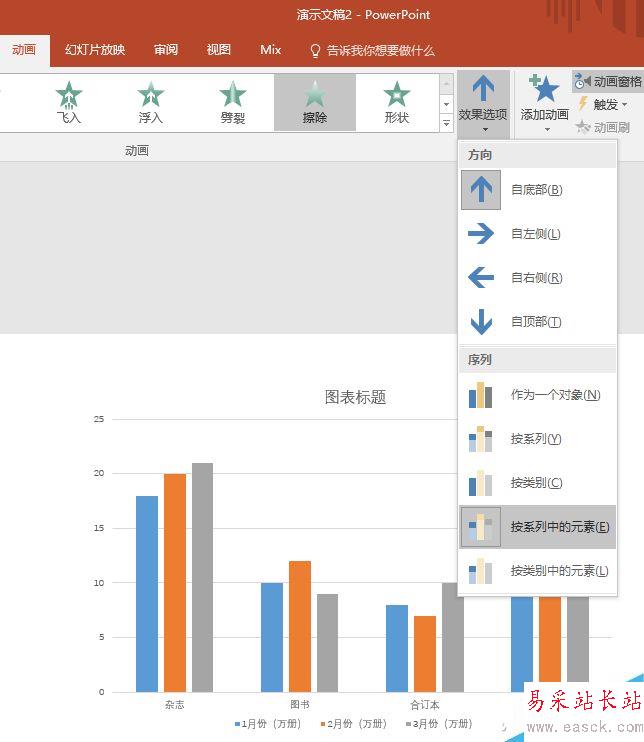Select sequence 按类别(C)

point(538,483)
